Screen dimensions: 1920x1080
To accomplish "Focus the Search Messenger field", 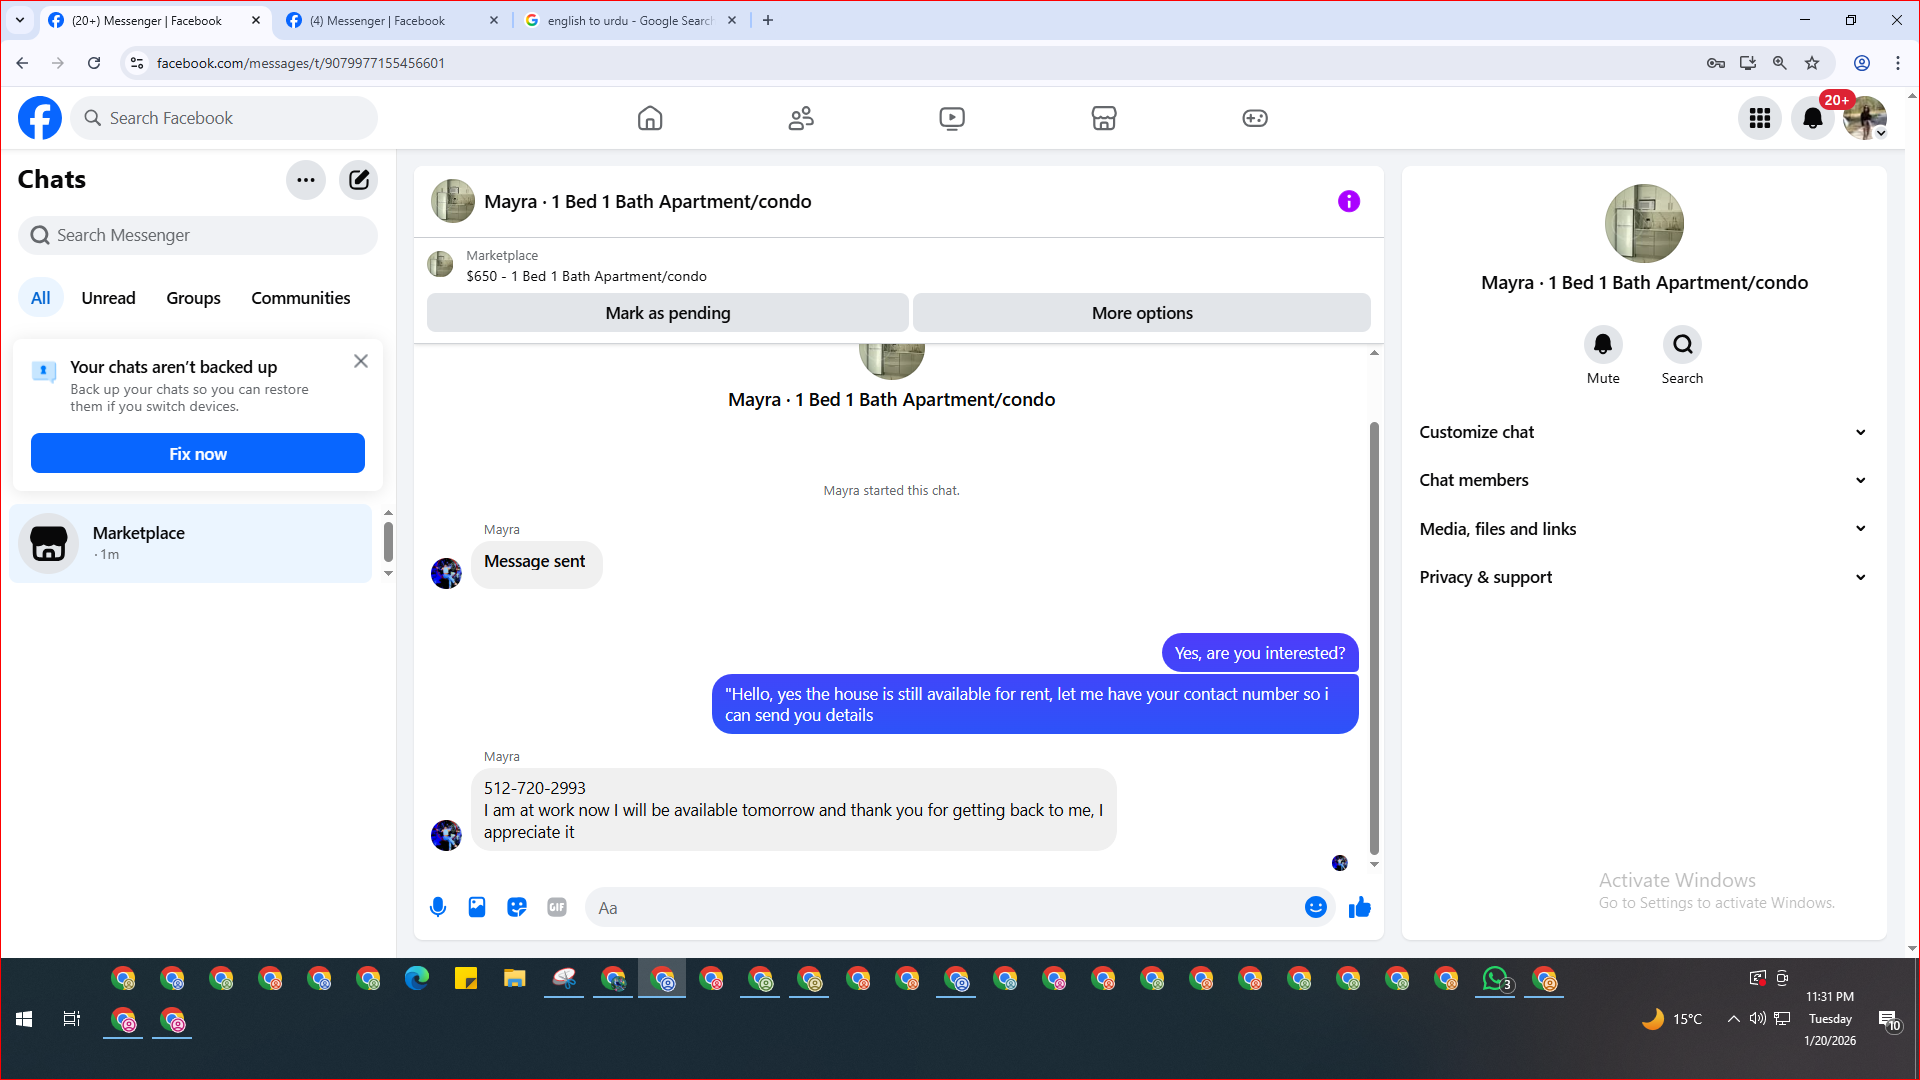I will [x=198, y=235].
